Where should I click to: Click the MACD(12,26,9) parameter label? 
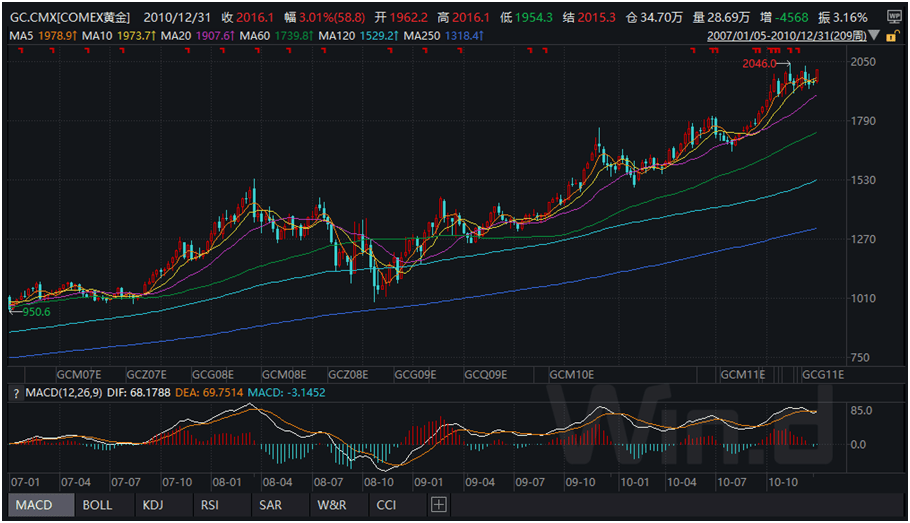click(x=65, y=393)
